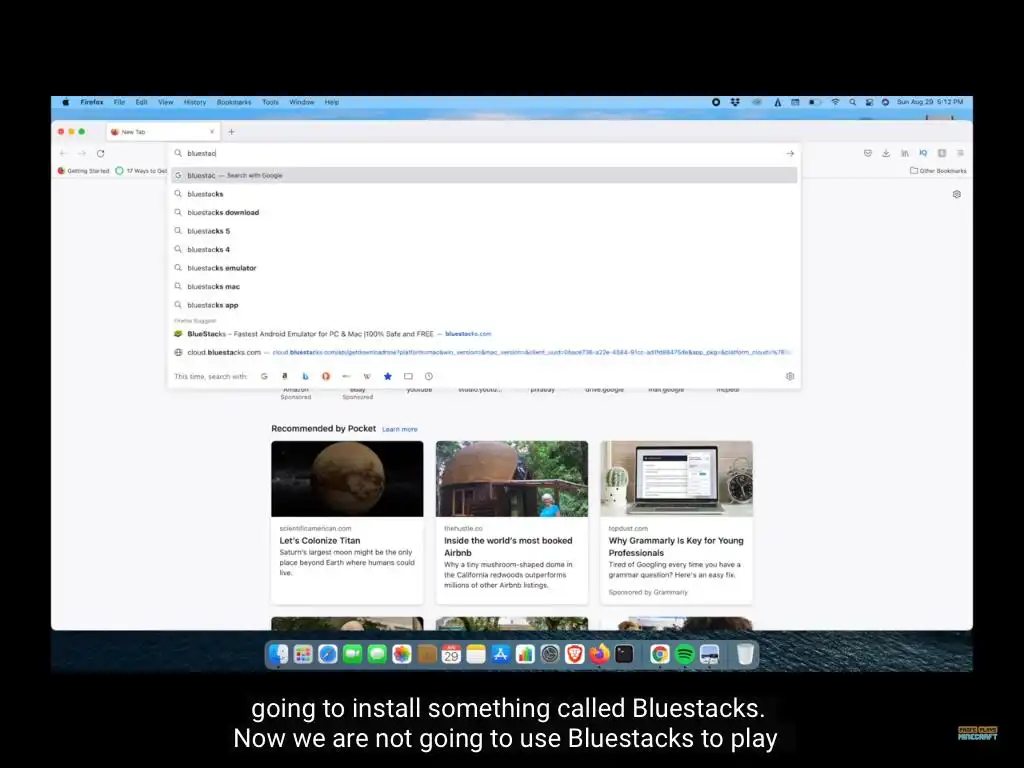Open the Window menu

click(302, 103)
